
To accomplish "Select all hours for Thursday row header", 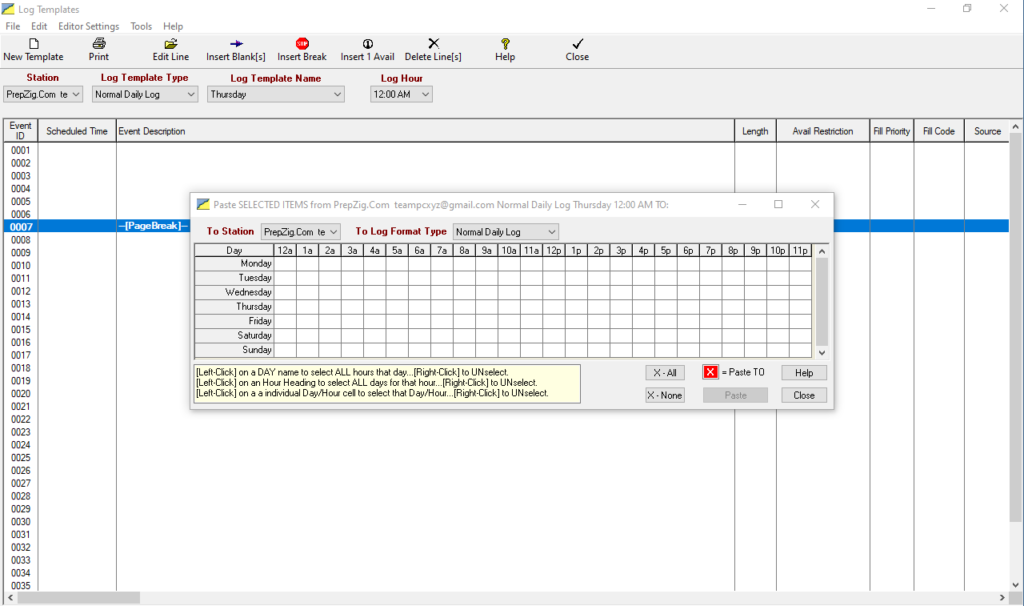I will pyautogui.click(x=234, y=306).
